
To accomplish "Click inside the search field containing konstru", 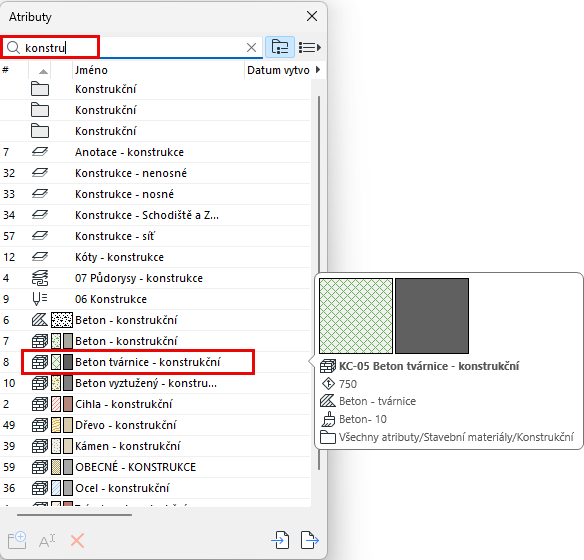I will coord(131,48).
